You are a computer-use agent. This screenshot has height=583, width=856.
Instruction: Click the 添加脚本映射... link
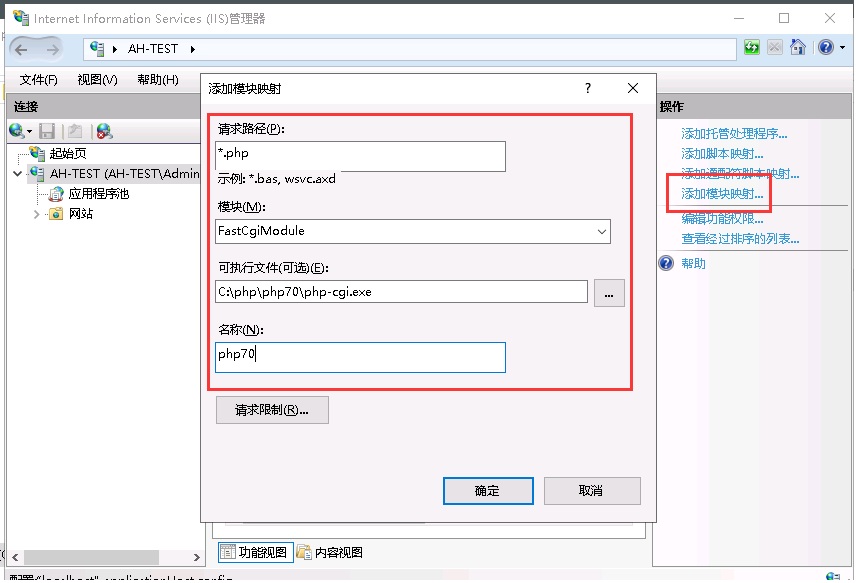722,154
